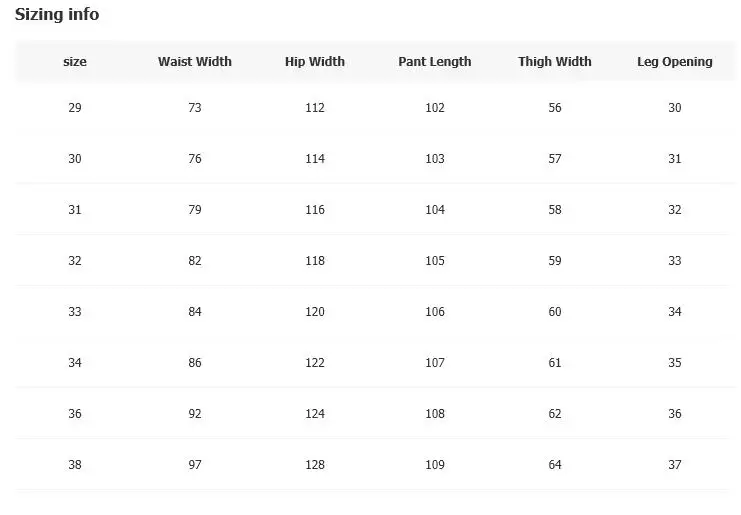Click size 34 in the size column
Image resolution: width=741 pixels, height=515 pixels.
pyautogui.click(x=75, y=363)
